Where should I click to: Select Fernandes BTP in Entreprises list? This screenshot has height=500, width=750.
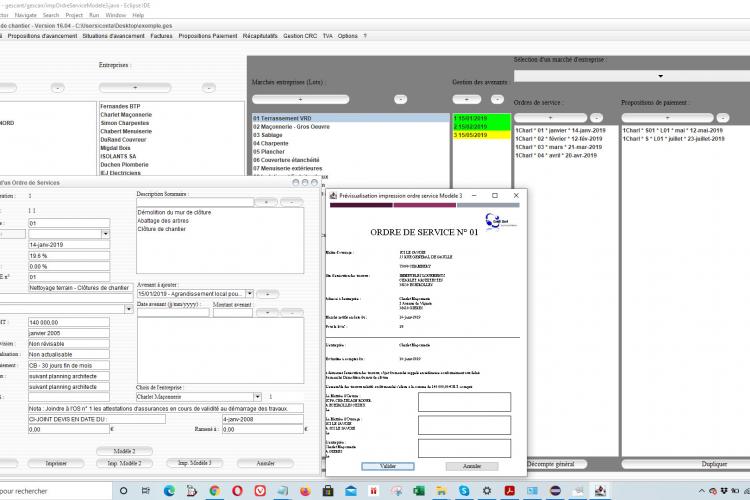tap(170, 106)
